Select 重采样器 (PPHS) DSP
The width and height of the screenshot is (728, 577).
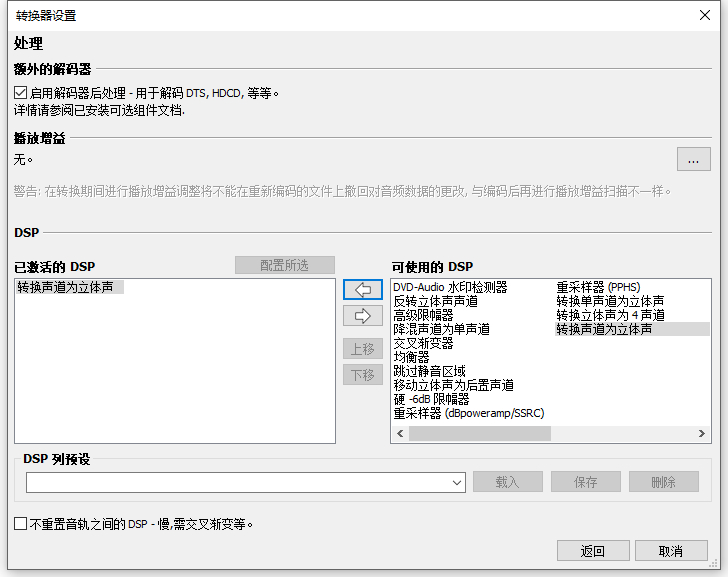[x=598, y=287]
